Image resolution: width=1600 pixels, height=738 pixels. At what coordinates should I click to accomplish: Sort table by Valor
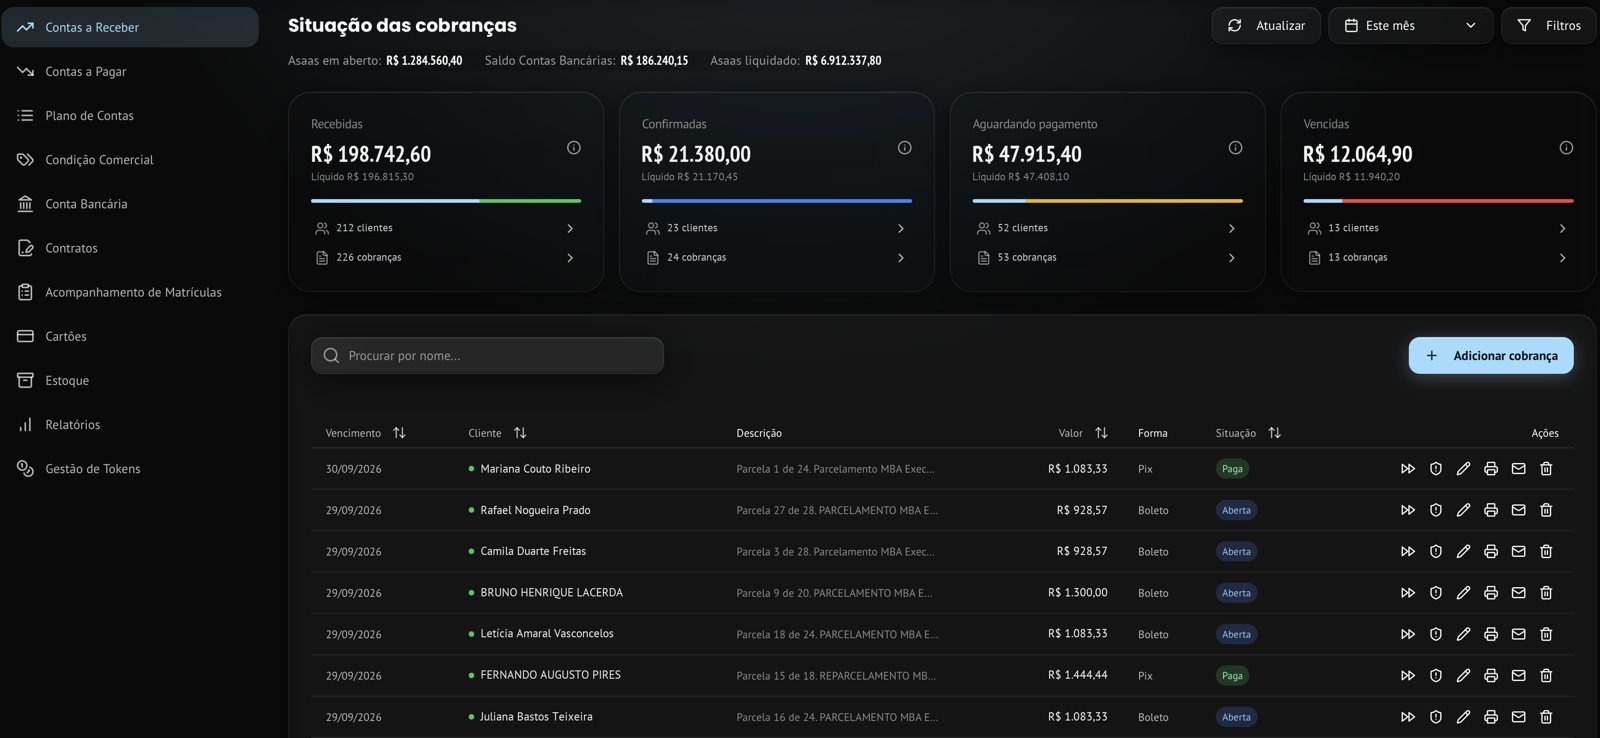1101,433
